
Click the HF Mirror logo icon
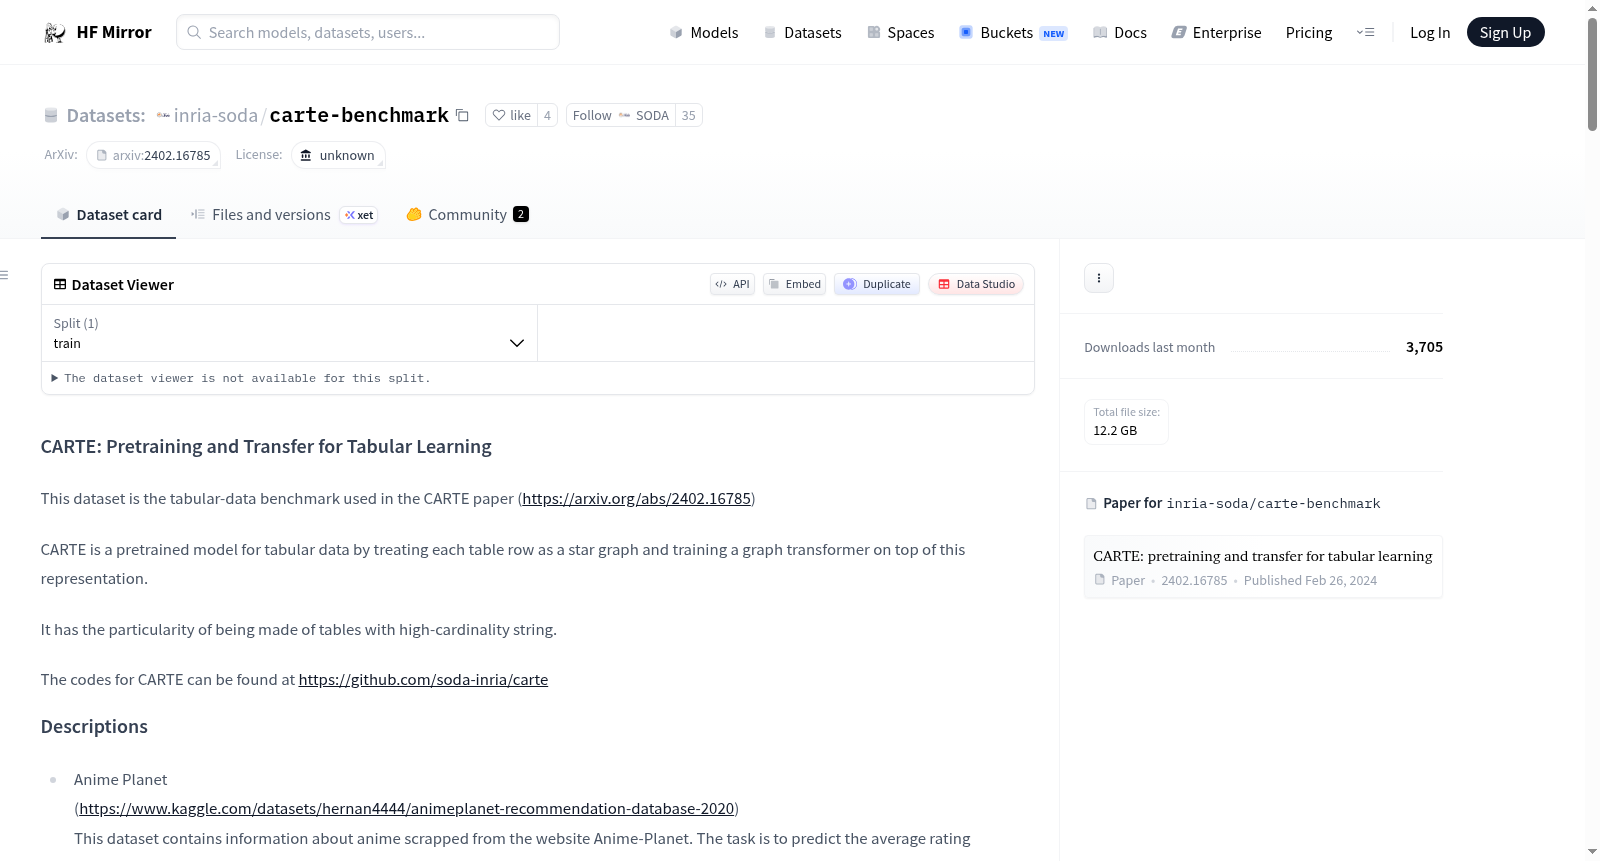point(55,33)
